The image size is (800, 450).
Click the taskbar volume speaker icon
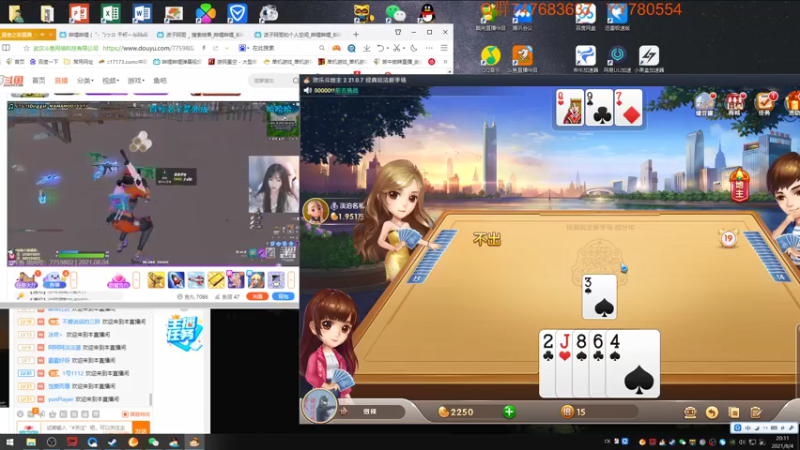pos(742,442)
